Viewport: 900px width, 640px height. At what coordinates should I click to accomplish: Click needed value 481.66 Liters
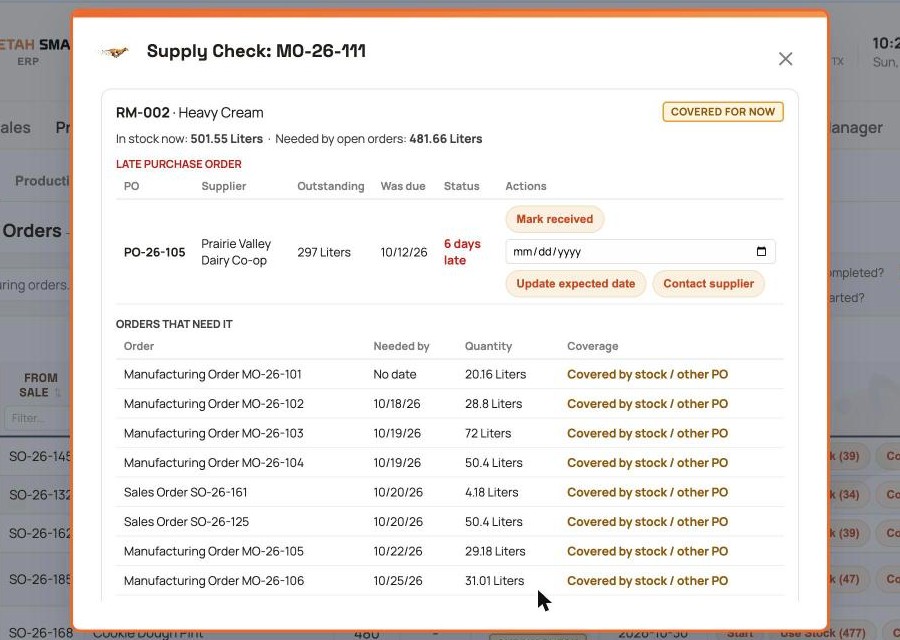pyautogui.click(x=445, y=139)
